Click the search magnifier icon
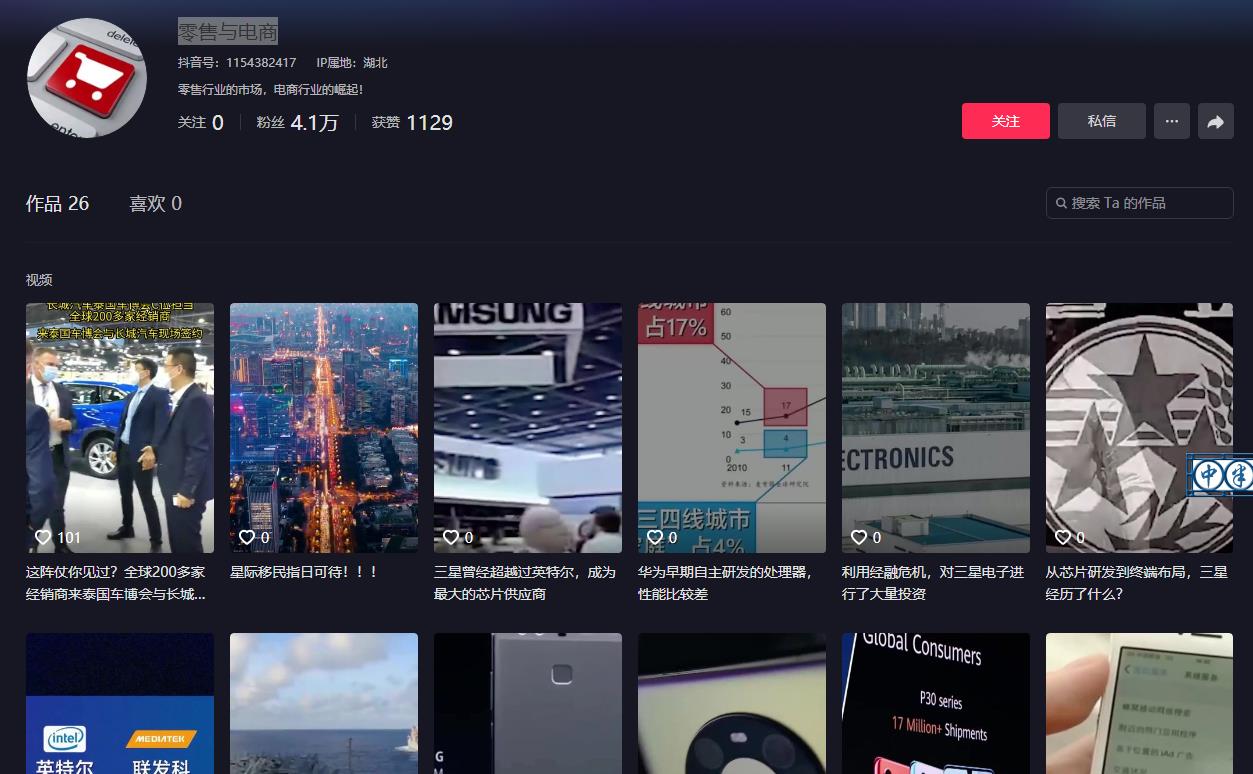1253x774 pixels. [1061, 203]
